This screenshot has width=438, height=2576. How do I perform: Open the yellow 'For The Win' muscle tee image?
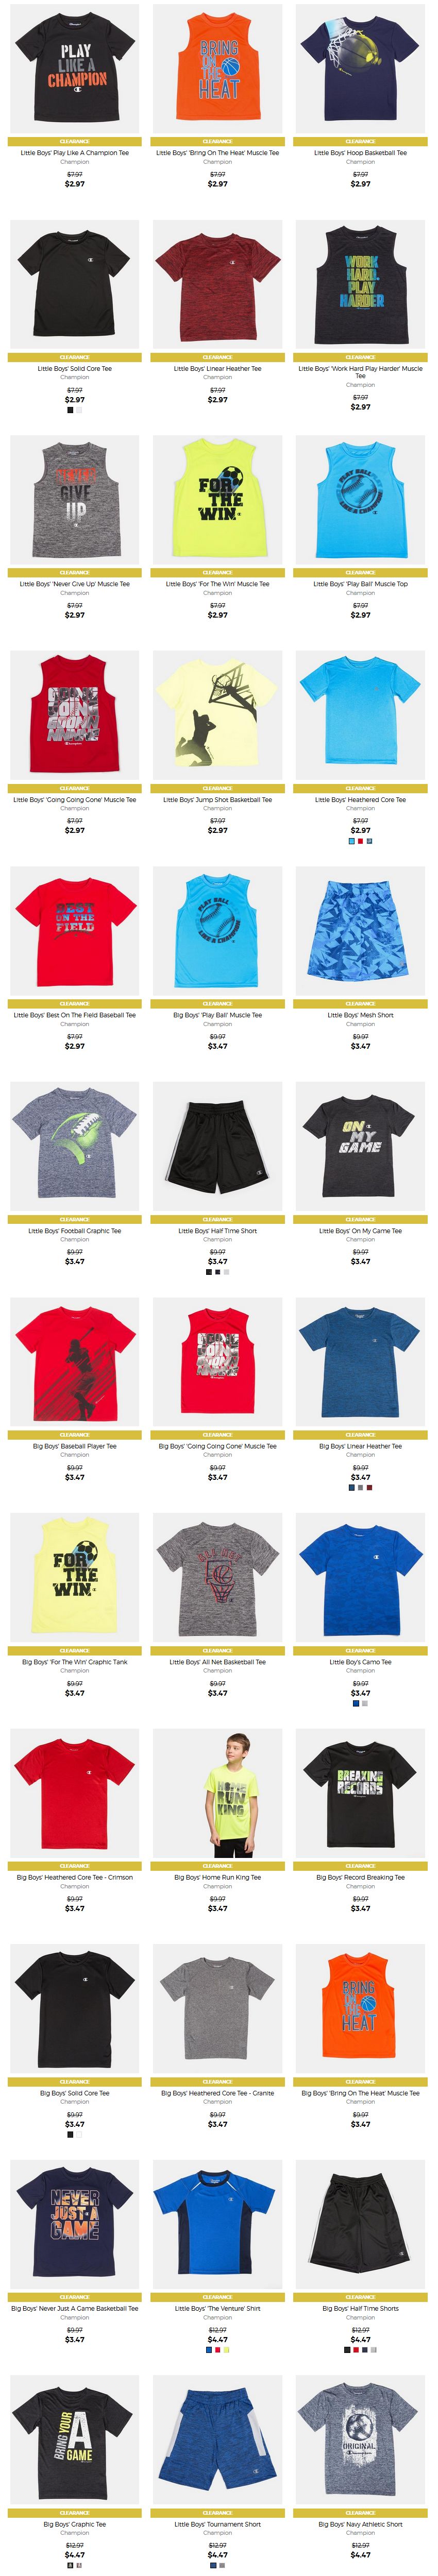(x=218, y=500)
